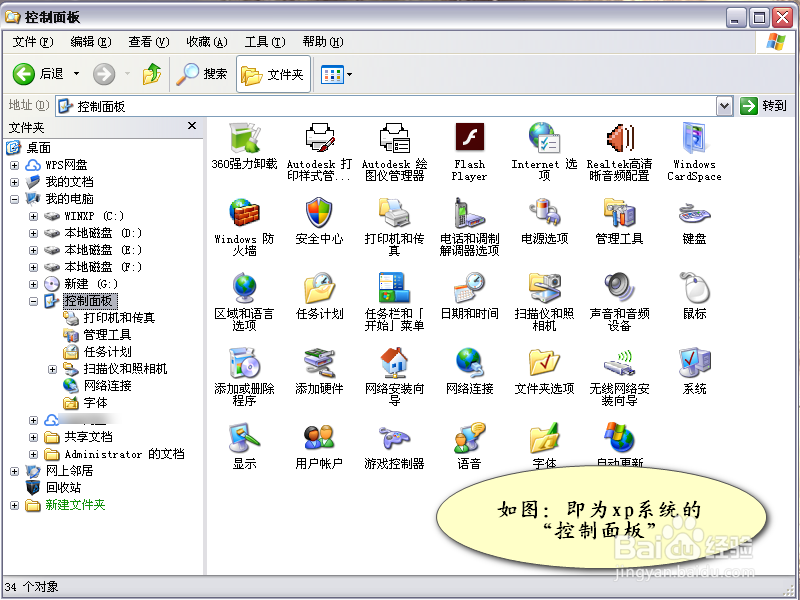Screen dimensions: 800x600
Task: Open 电源选项 icon
Action: pos(544,213)
